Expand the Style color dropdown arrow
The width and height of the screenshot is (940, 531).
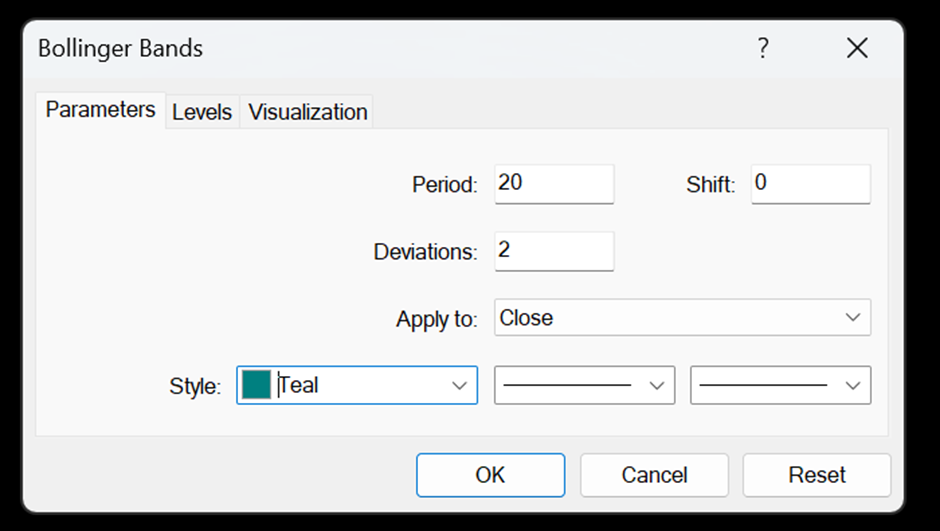pos(460,385)
